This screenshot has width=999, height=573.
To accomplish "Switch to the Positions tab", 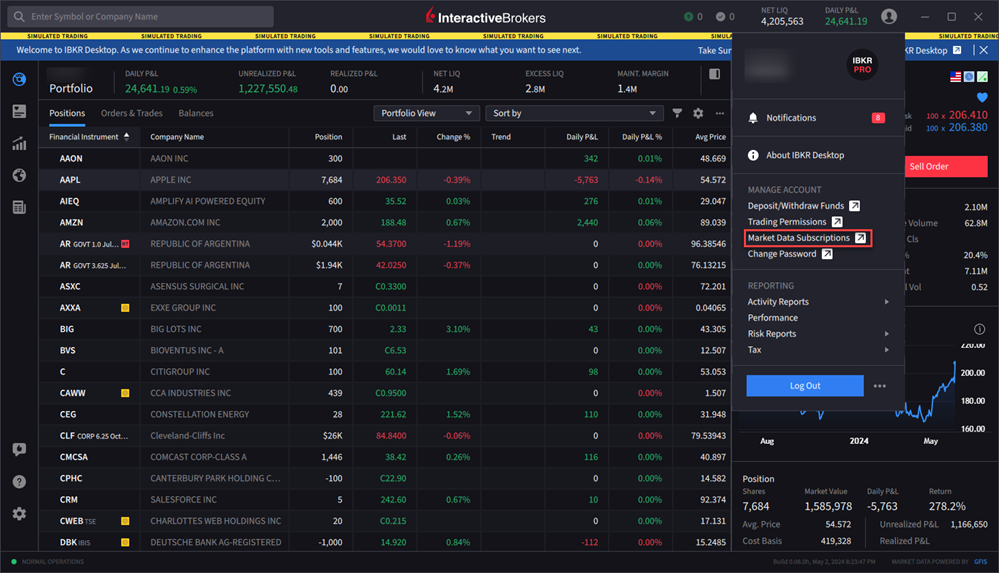I will click(67, 113).
